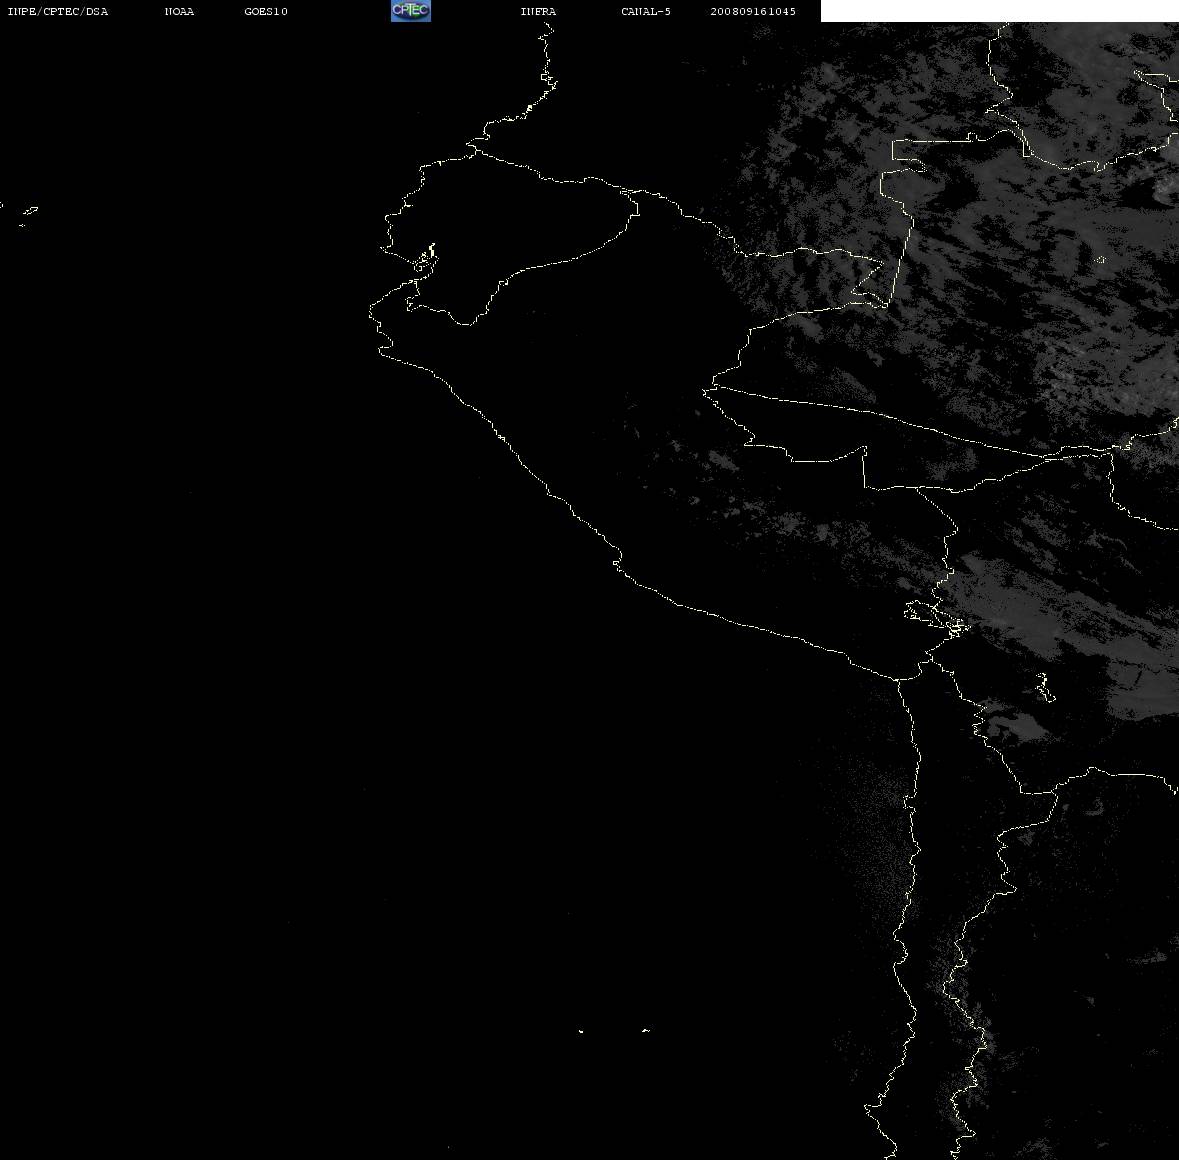Click the eastern small island dot in the southern Pacific
The width and height of the screenshot is (1179, 1160).
(645, 1030)
